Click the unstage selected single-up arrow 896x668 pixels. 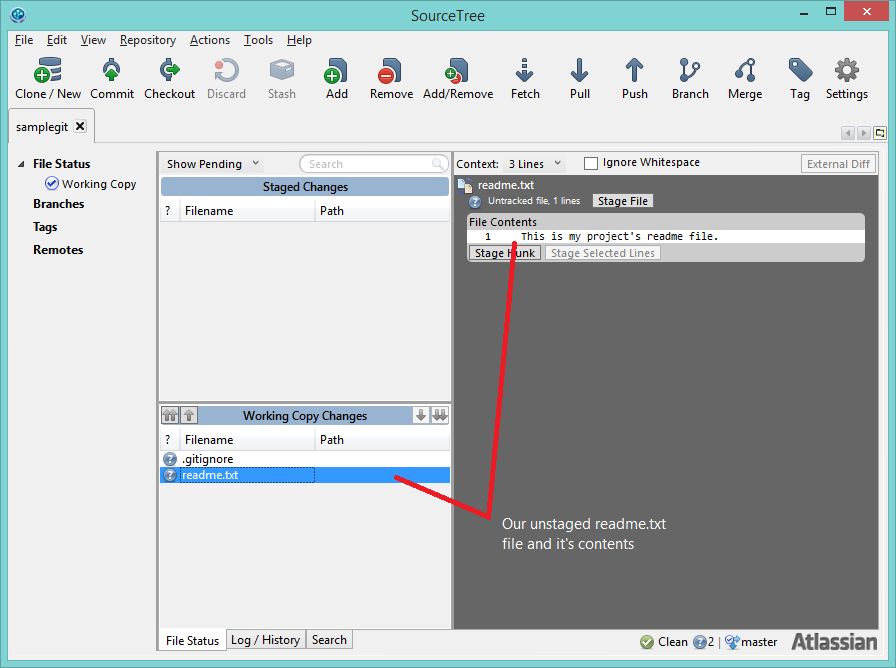189,415
